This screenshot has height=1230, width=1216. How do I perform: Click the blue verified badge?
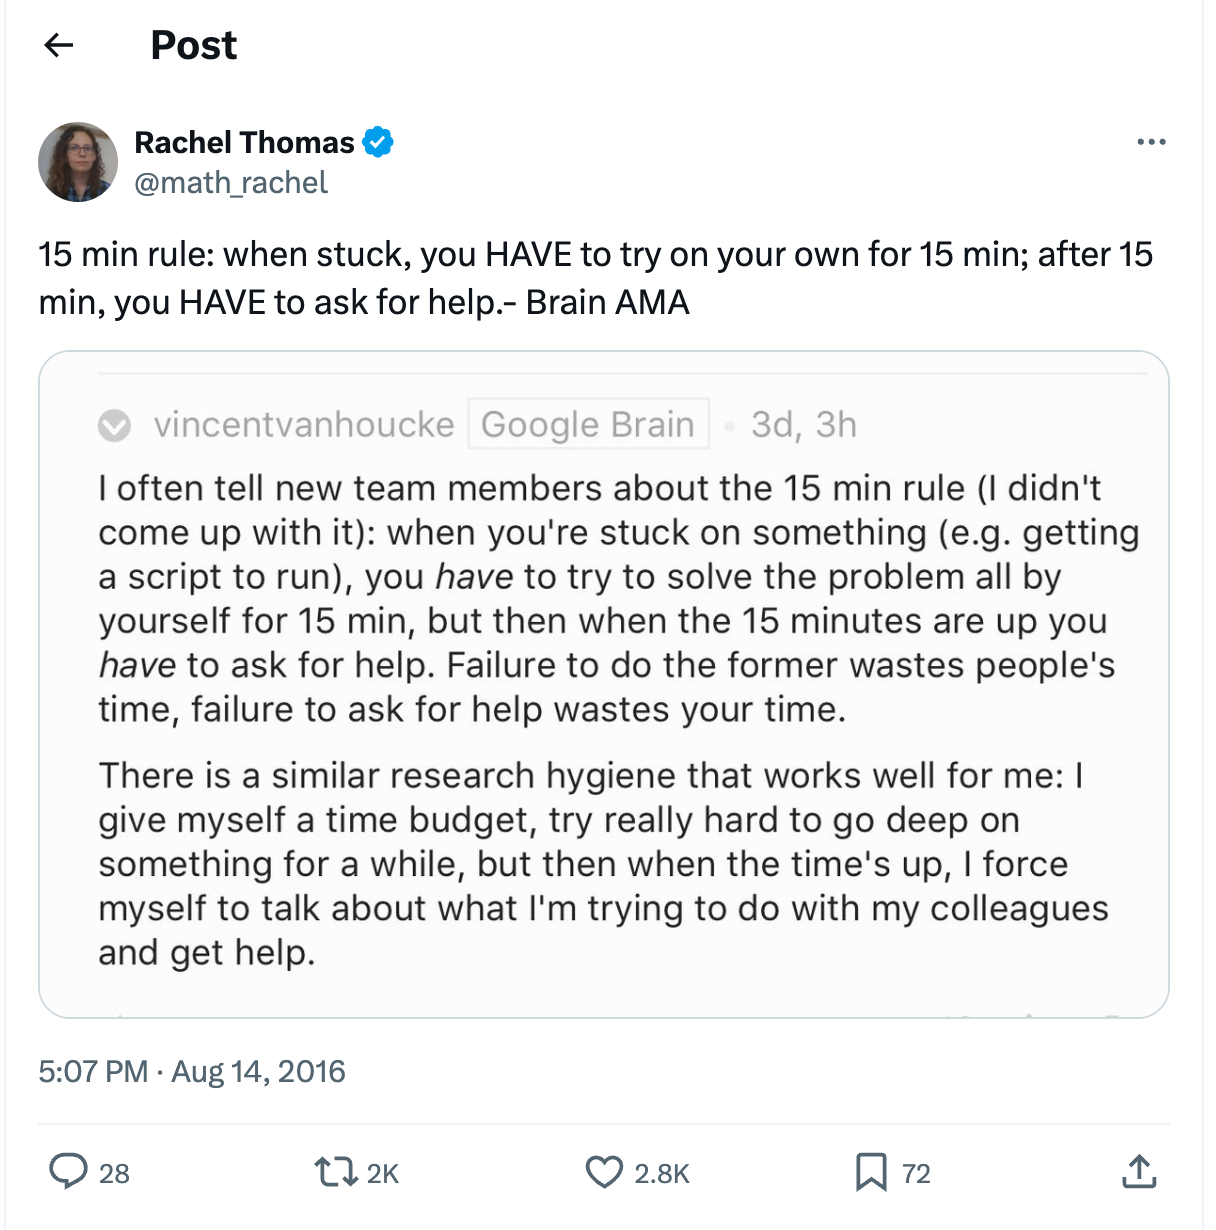click(x=378, y=143)
